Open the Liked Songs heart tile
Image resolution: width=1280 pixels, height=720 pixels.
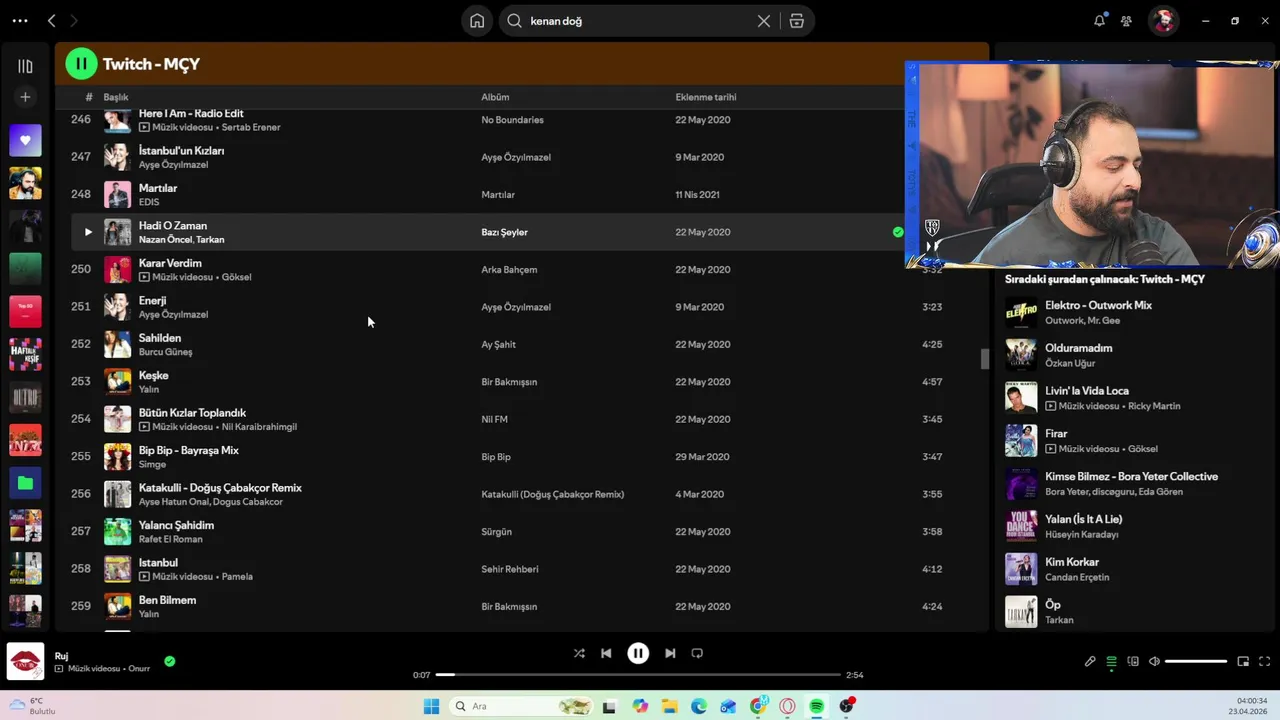point(25,140)
